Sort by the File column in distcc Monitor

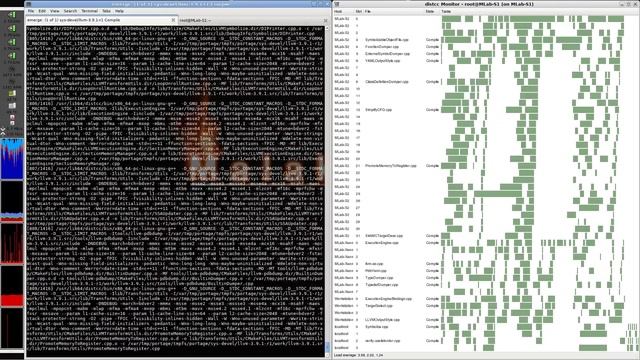pyautogui.click(x=394, y=11)
